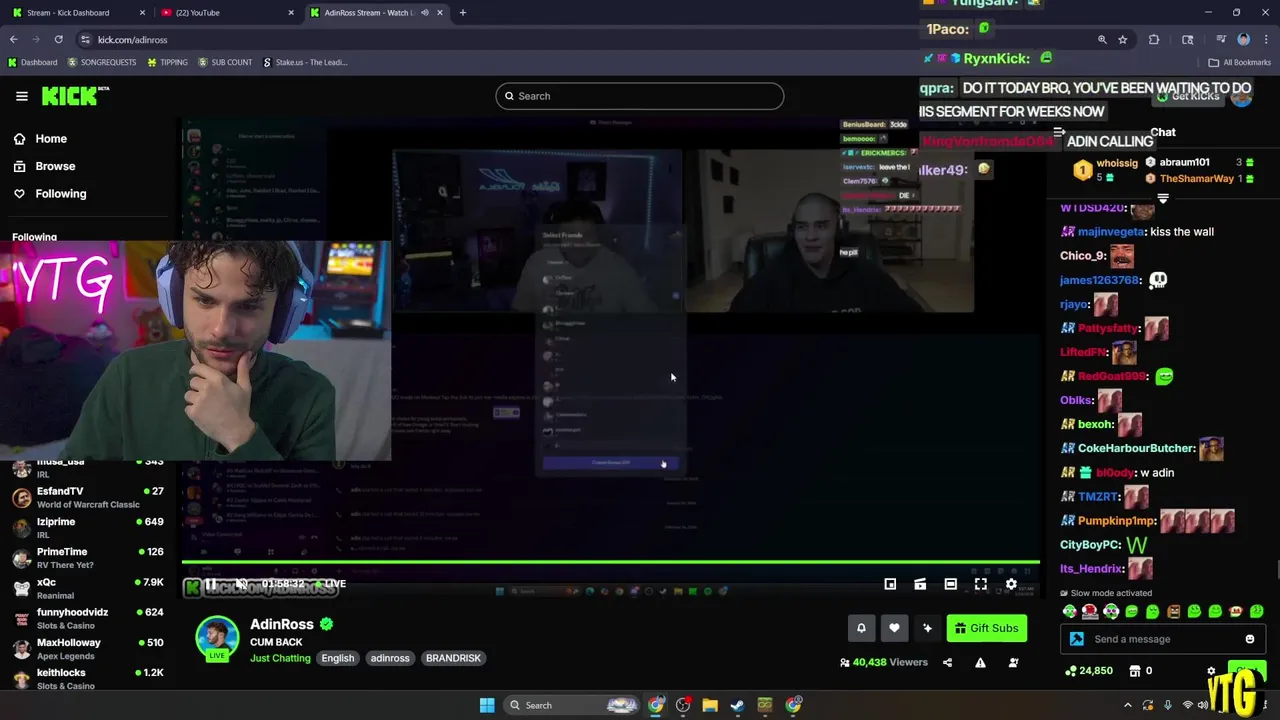Toggle stream notifications bell
Image resolution: width=1280 pixels, height=720 pixels.
coord(861,628)
